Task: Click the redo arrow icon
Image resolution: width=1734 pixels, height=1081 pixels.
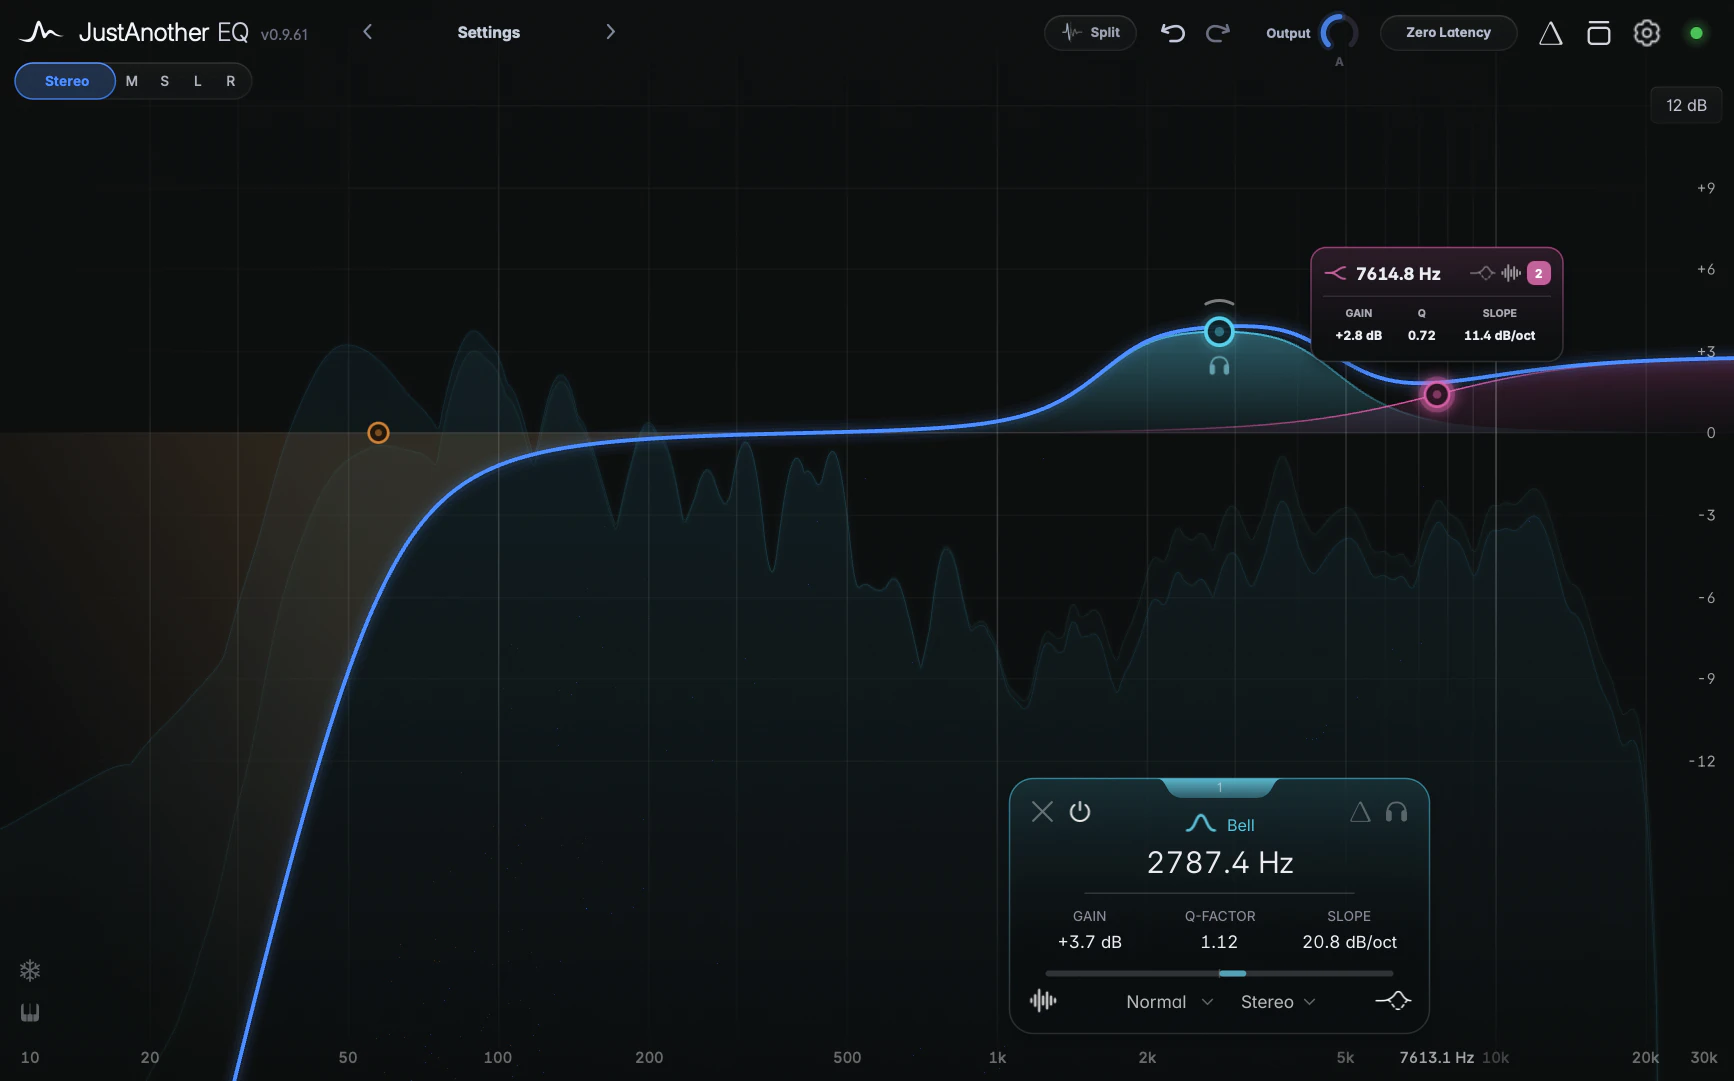Action: point(1217,33)
